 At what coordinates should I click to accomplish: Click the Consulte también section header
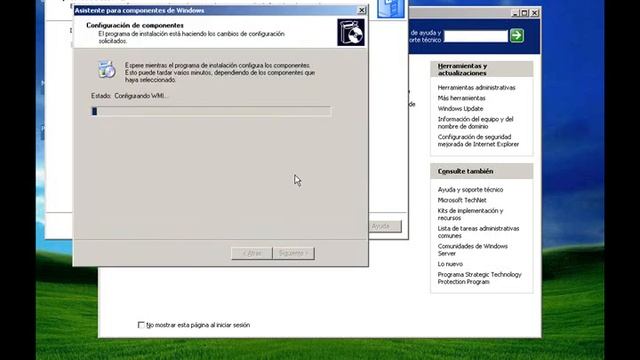pyautogui.click(x=482, y=171)
